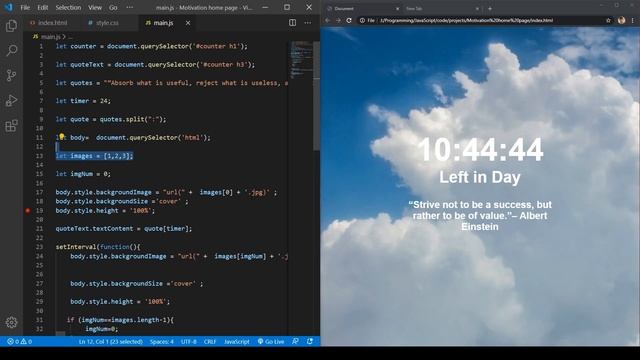Close the Document browser tab

(x=397, y=9)
